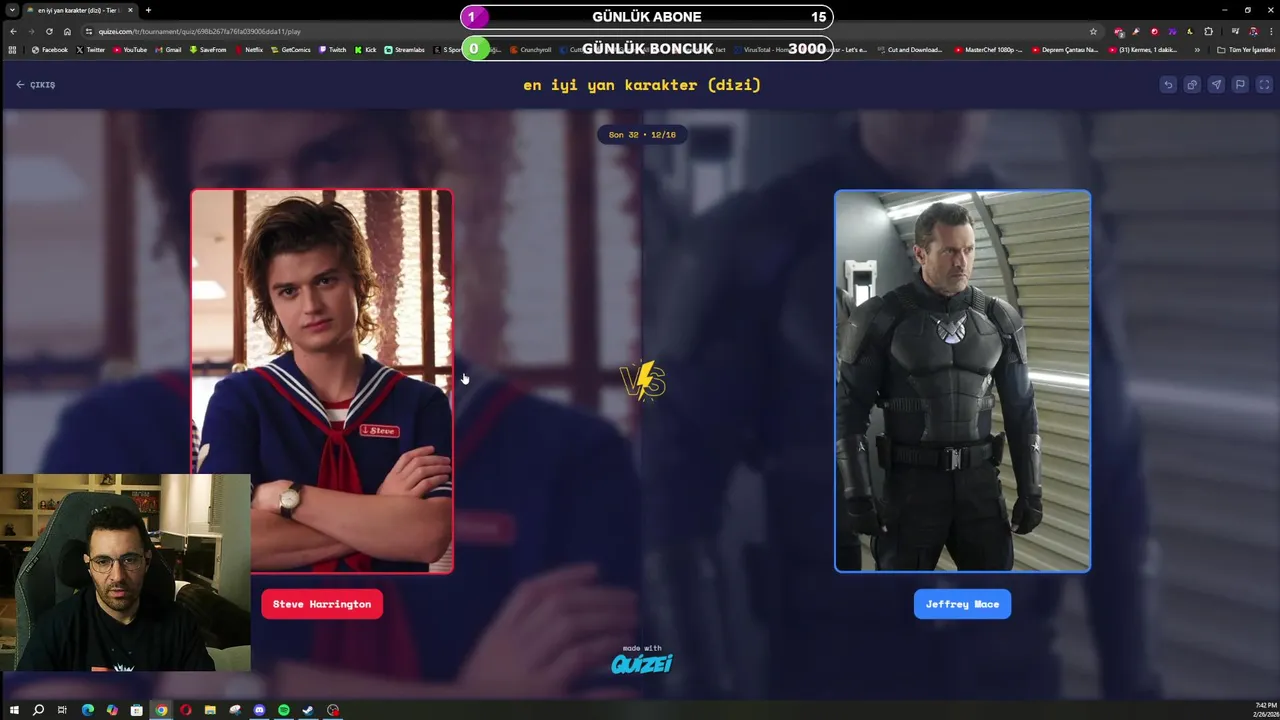Open Opera browser from taskbar
This screenshot has width=1280, height=720.
point(186,710)
